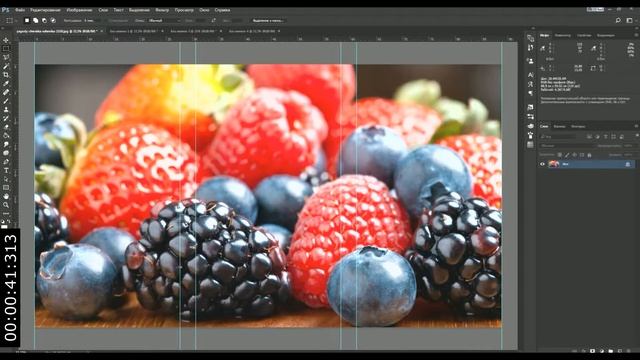Select the Type tool

pos(6,170)
